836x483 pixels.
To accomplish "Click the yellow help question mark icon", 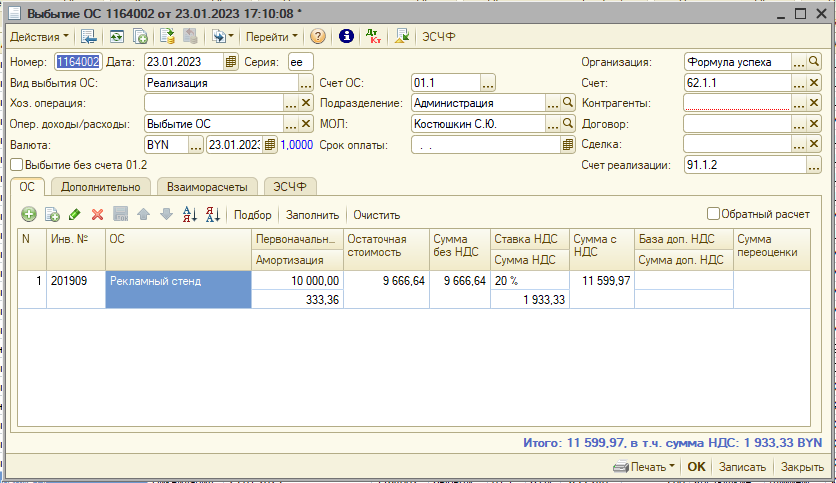I will click(x=318, y=36).
